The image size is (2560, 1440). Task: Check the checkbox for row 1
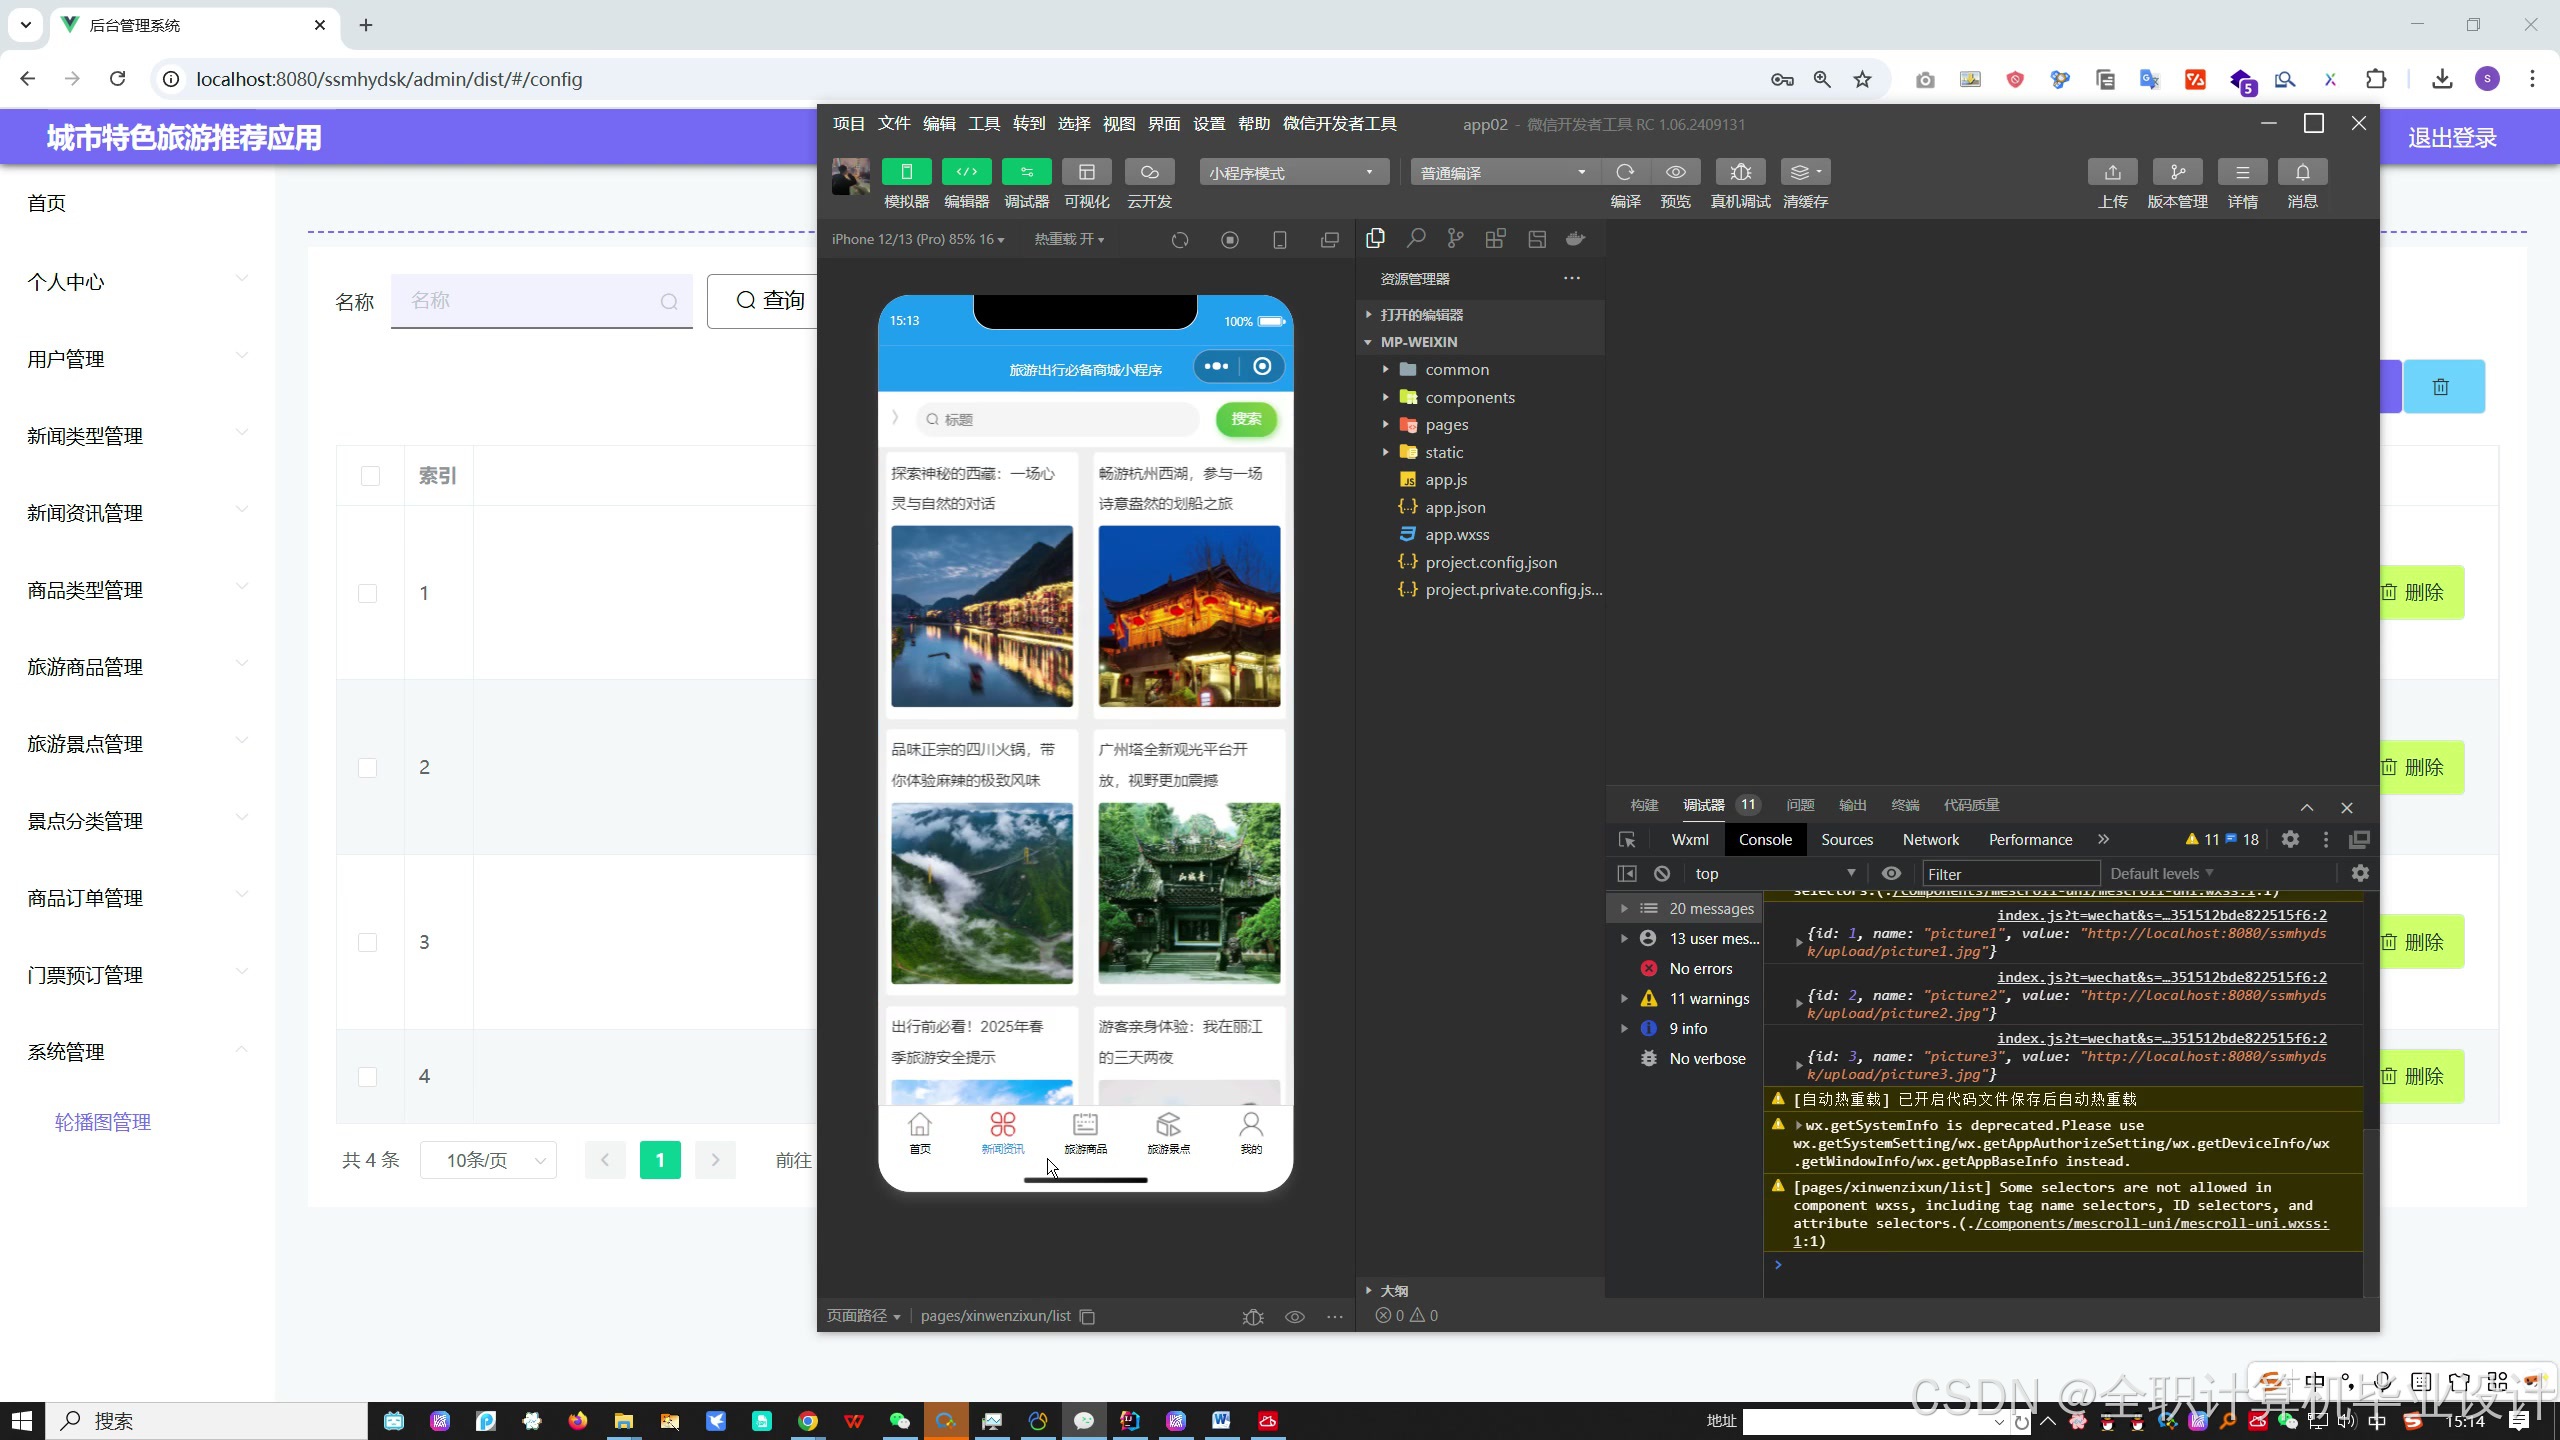368,593
